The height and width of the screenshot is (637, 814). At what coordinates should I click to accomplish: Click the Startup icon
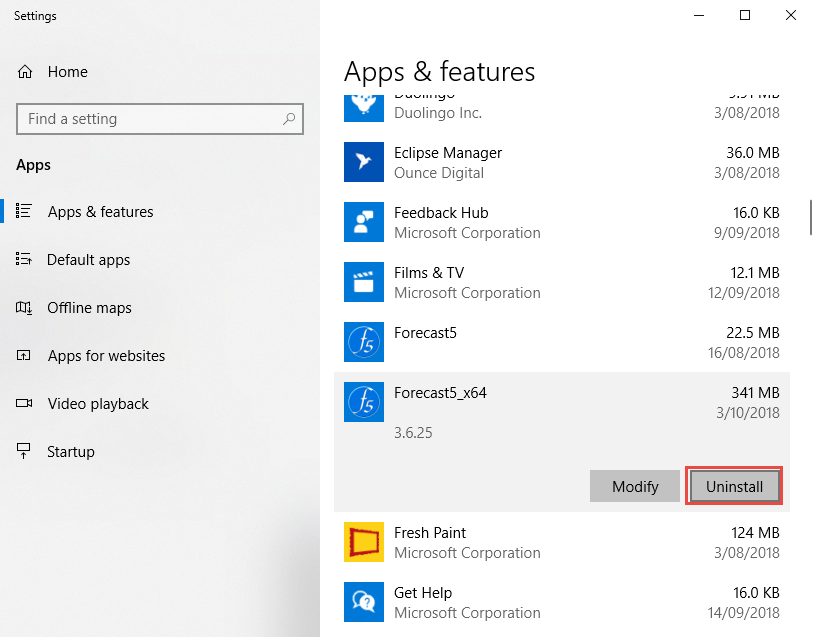coord(24,451)
